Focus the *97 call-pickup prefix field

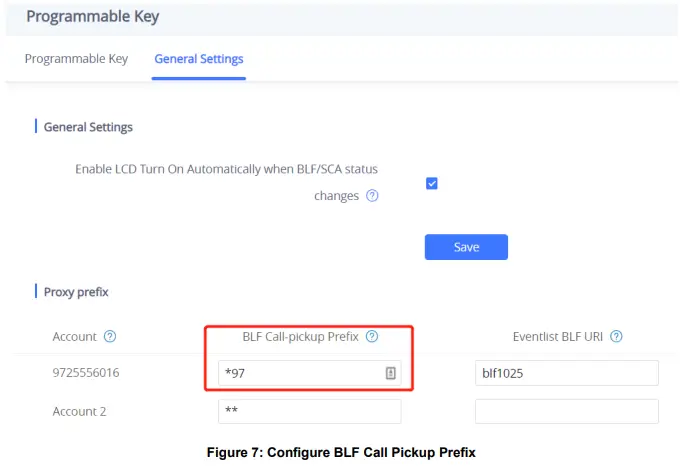click(x=300, y=373)
